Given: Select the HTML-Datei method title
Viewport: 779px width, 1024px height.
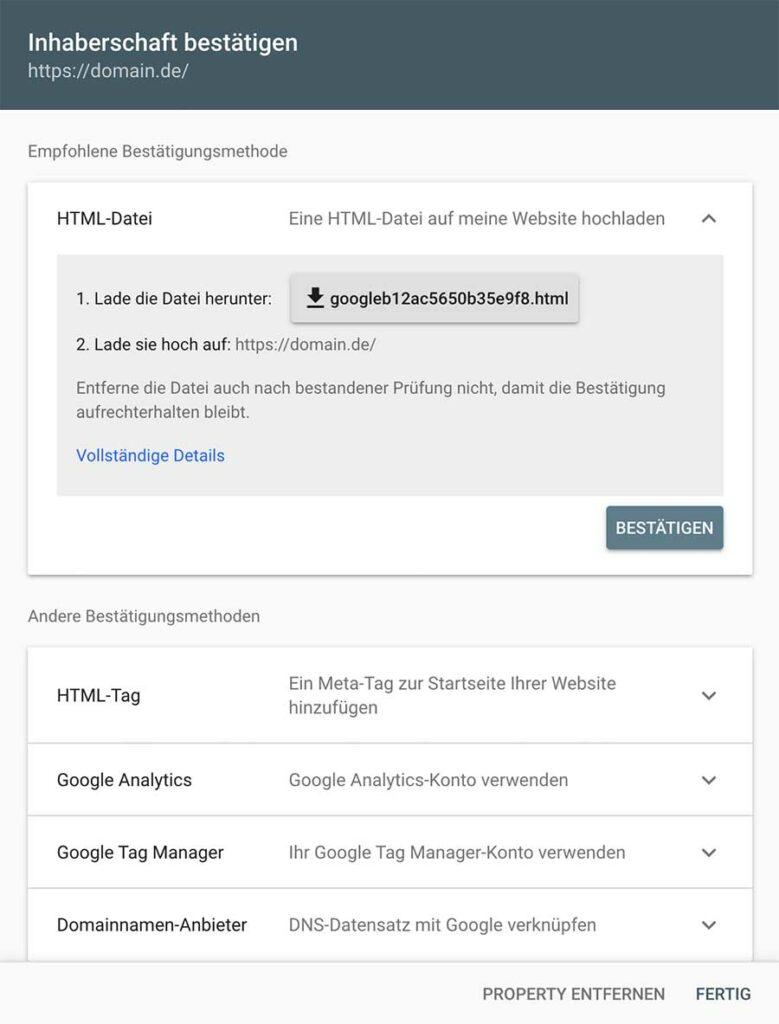Looking at the screenshot, I should coord(105,218).
